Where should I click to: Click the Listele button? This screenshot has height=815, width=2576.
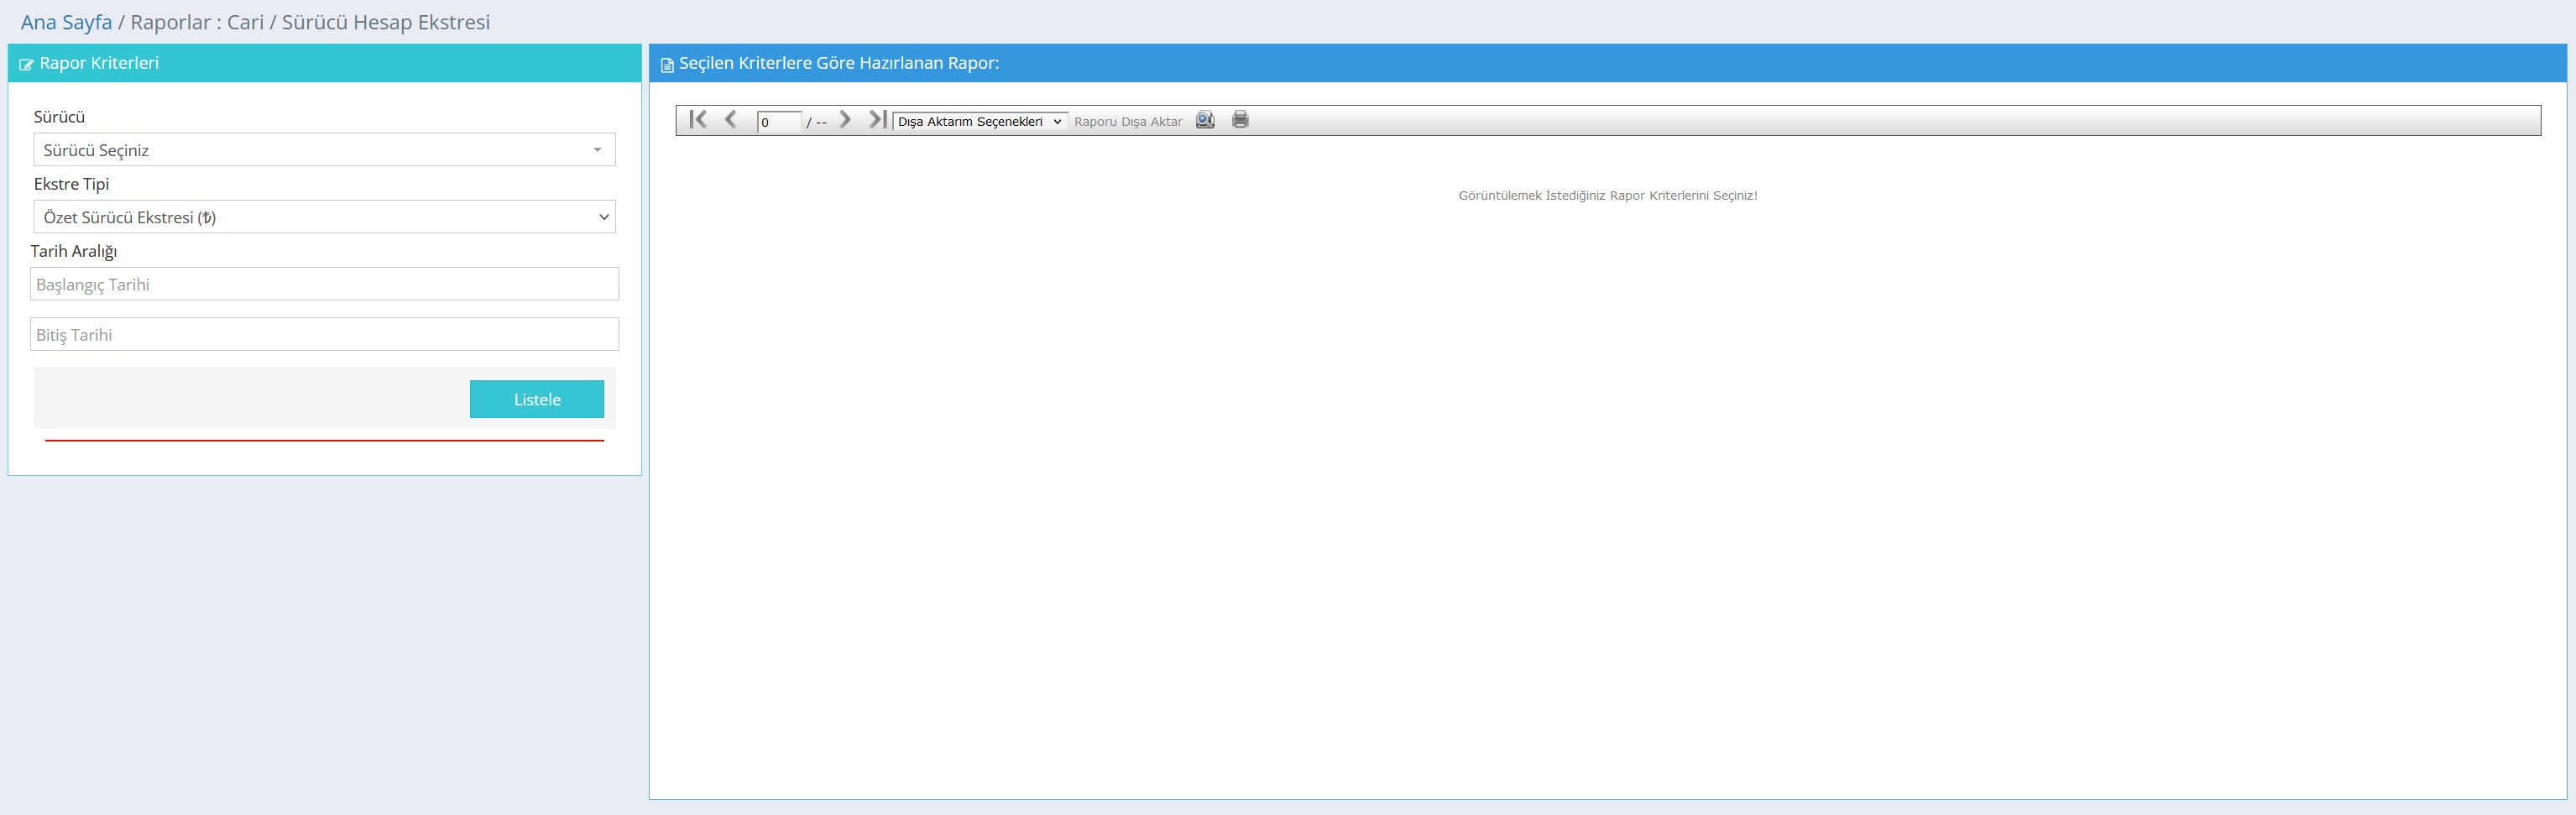(537, 399)
